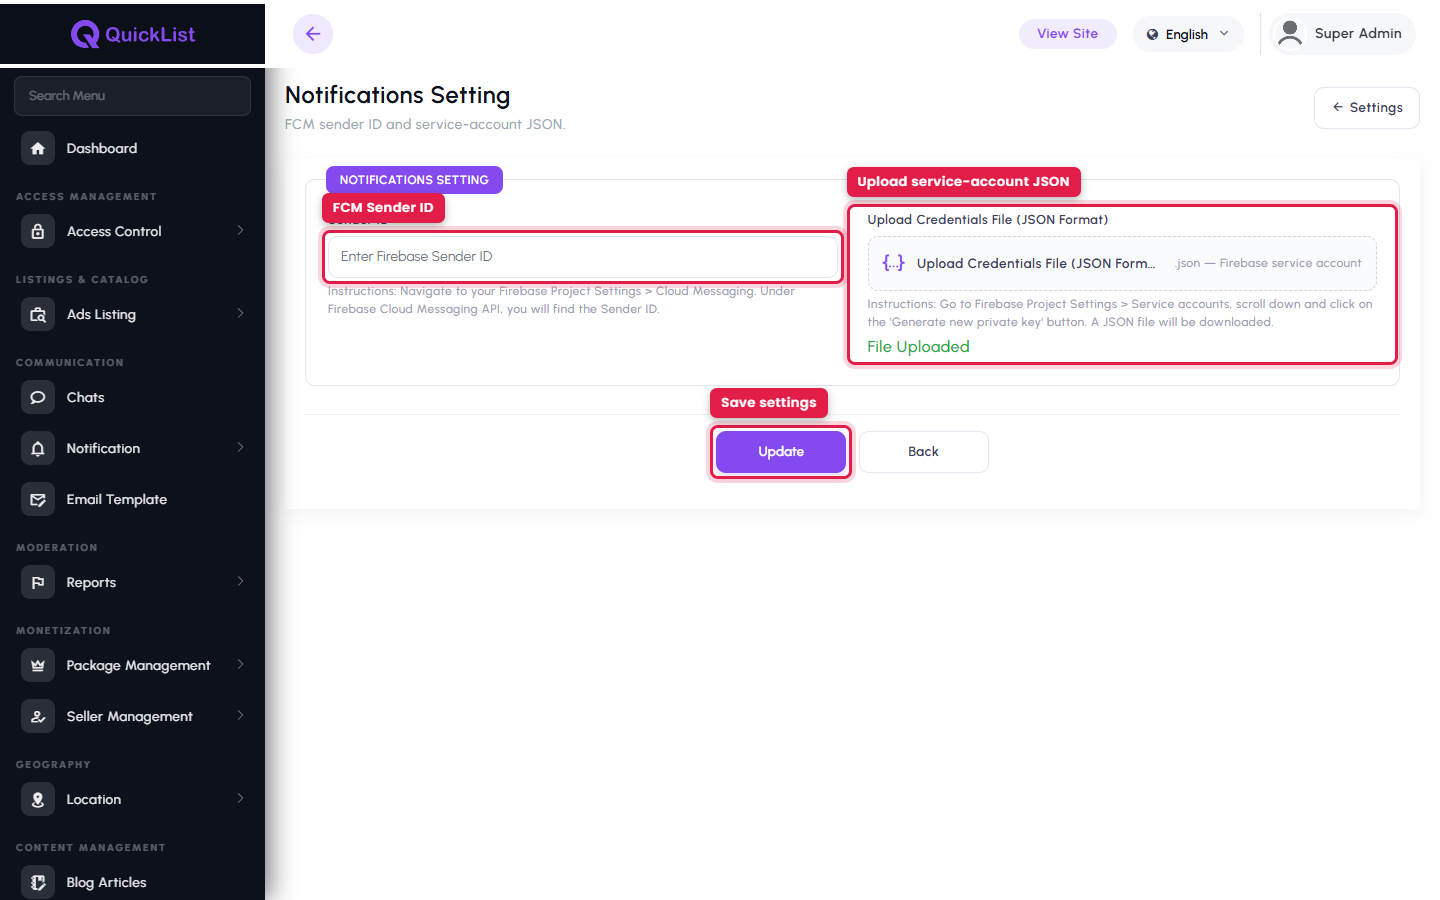
Task: Expand the Location submenu chevron
Action: click(241, 799)
